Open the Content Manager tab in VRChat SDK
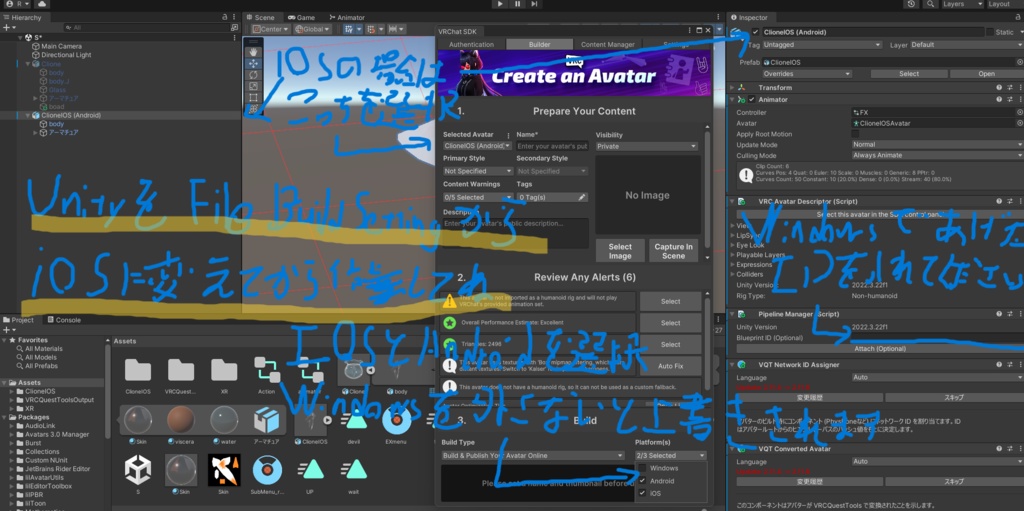1024x511 pixels. tap(607, 44)
